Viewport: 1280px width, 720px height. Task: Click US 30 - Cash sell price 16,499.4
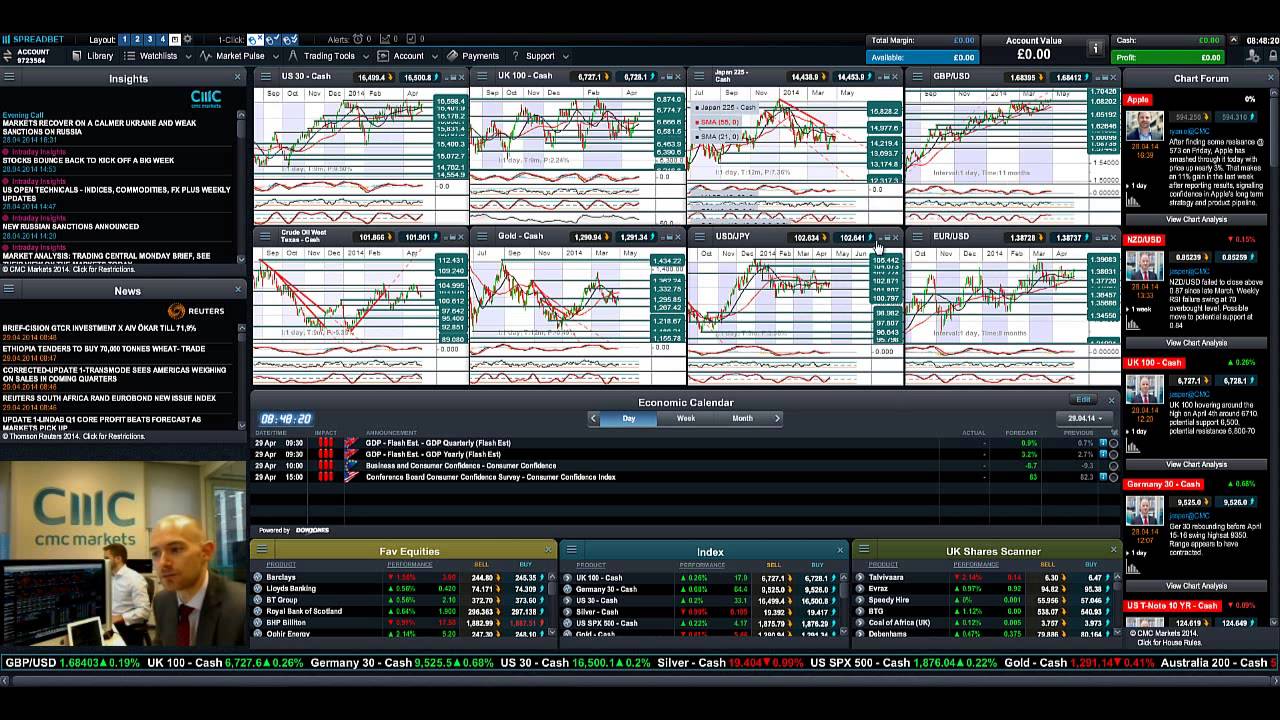click(374, 77)
